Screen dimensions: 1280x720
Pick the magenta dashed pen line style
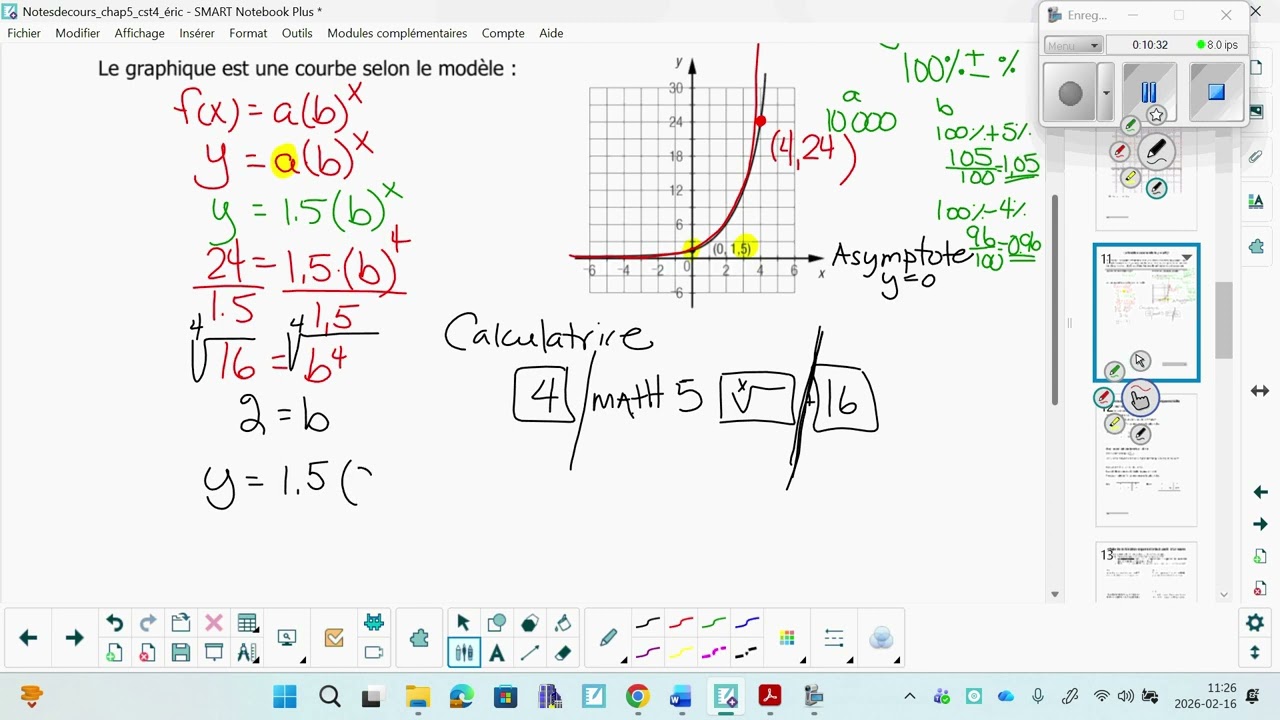pyautogui.click(x=714, y=653)
